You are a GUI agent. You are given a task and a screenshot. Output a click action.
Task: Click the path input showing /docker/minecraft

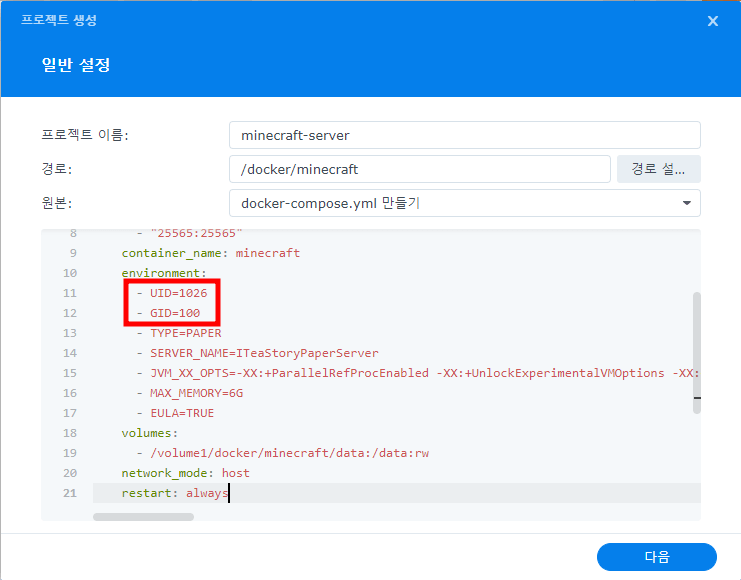(420, 169)
